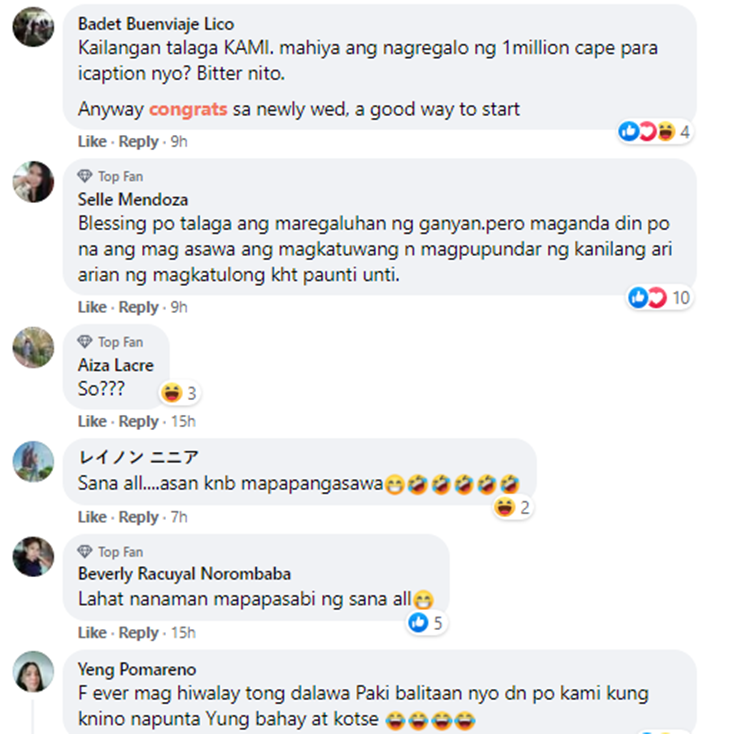Image resolution: width=750 pixels, height=734 pixels.
Task: Reply to the Sana all comment
Action: click(x=138, y=517)
